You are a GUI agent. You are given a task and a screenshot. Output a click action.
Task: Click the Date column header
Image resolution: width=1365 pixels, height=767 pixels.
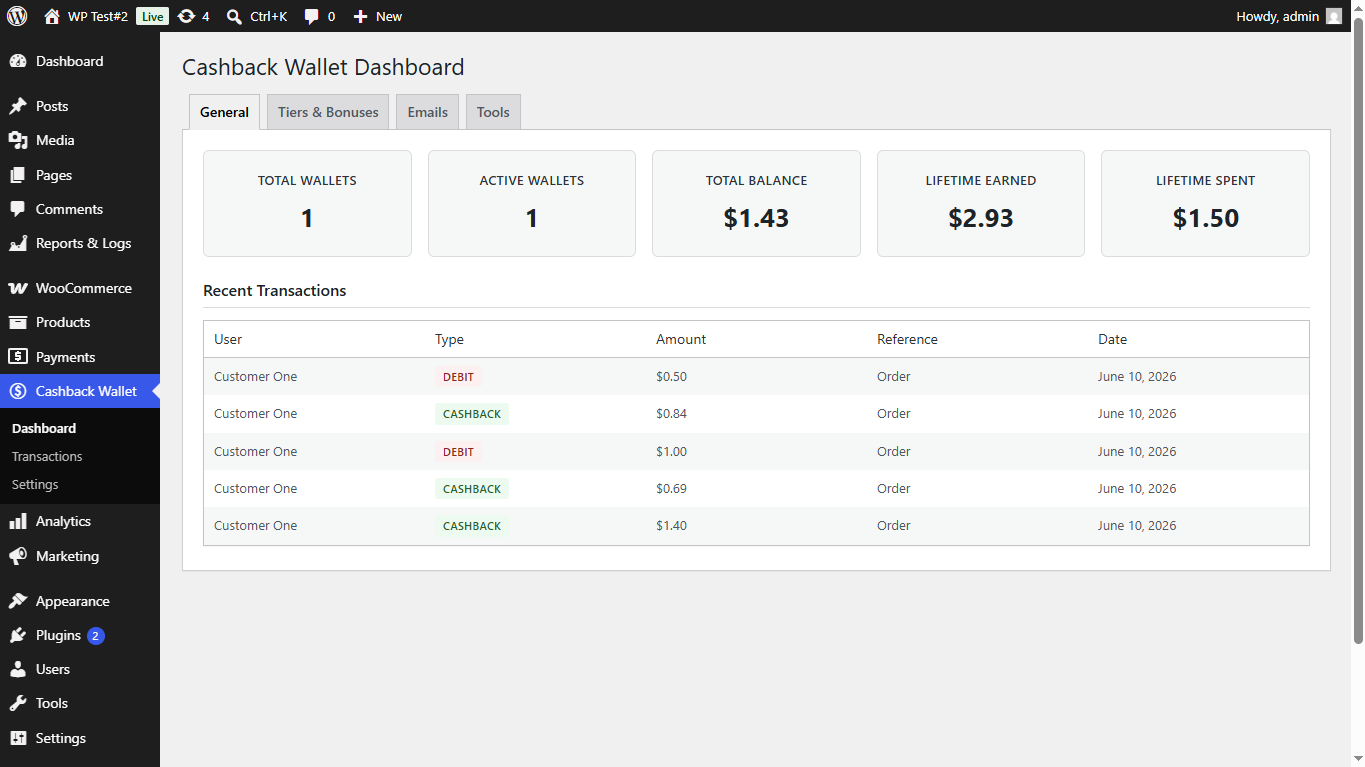click(1112, 339)
